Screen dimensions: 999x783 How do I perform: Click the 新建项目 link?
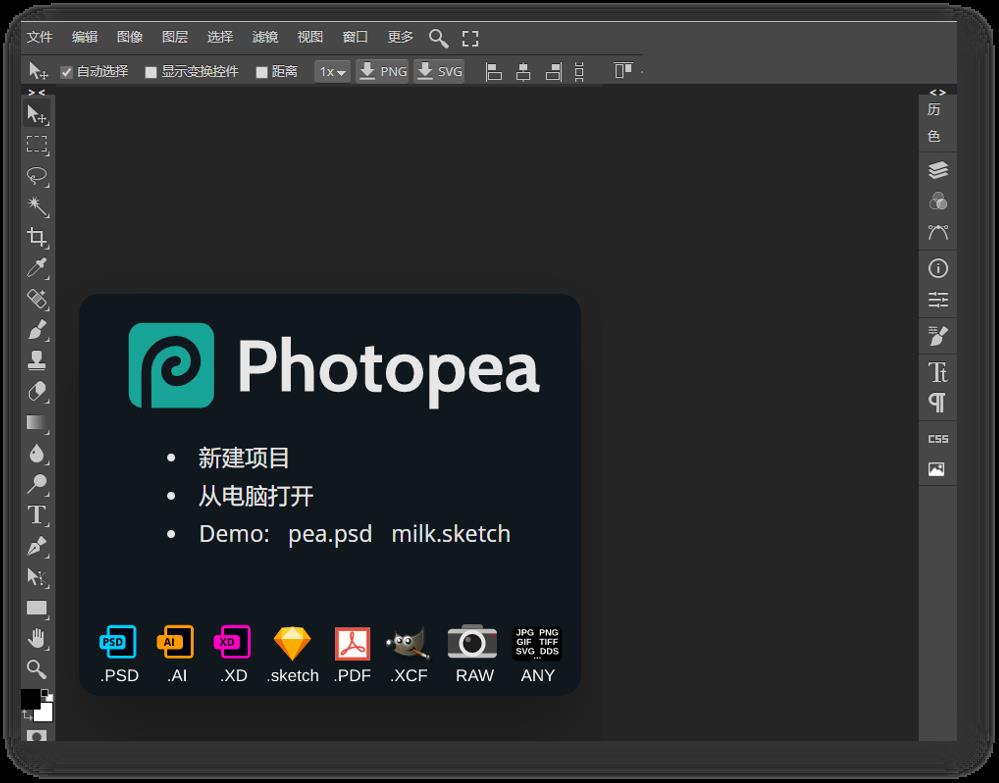(243, 458)
